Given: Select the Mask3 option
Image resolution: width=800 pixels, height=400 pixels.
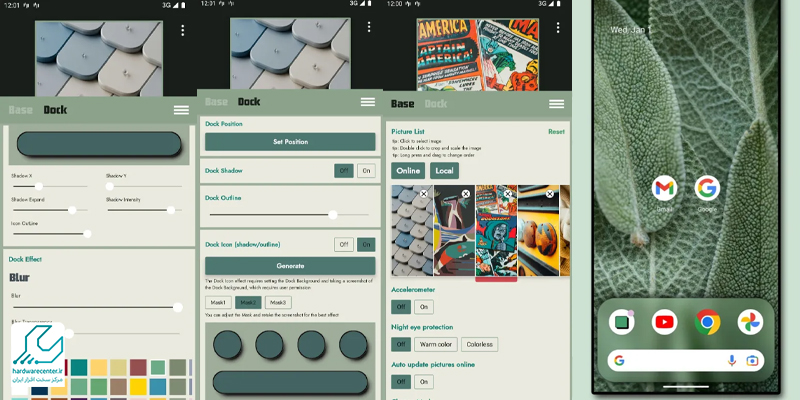Looking at the screenshot, I should (x=278, y=302).
